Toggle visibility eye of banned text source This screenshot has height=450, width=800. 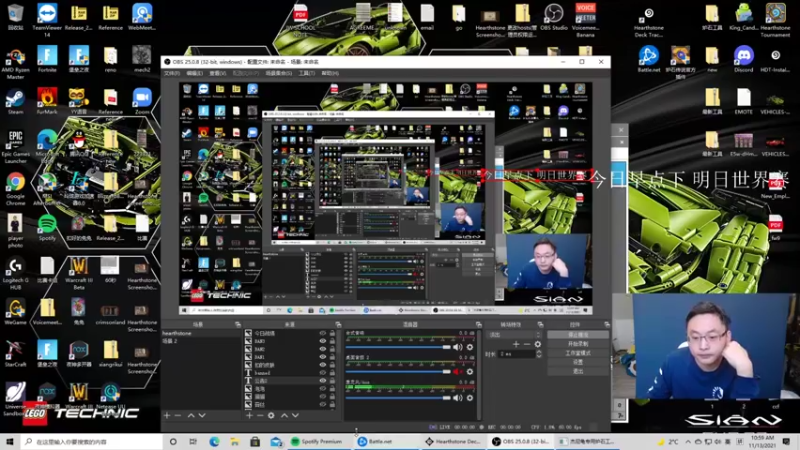point(322,373)
